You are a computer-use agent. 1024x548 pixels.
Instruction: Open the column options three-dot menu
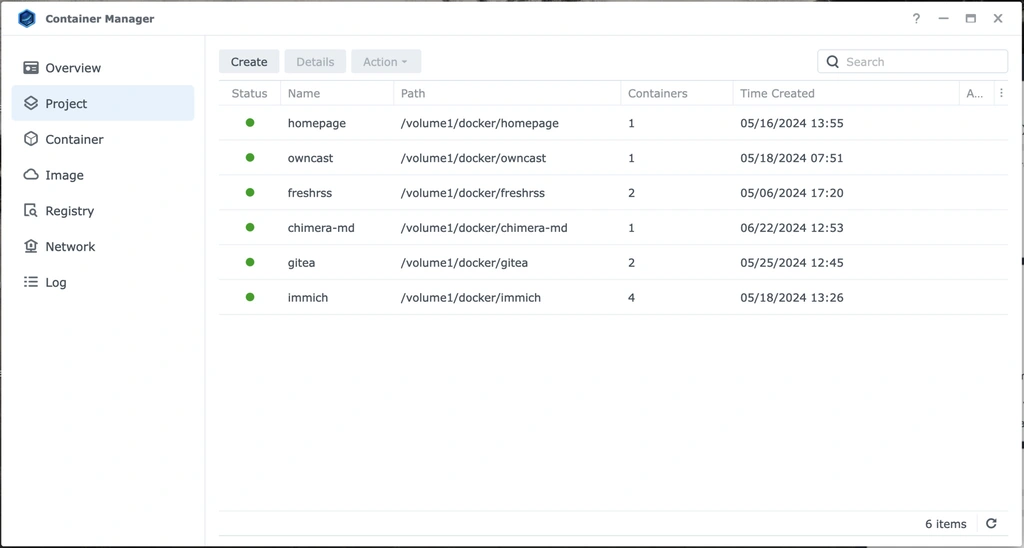pyautogui.click(x=1001, y=93)
